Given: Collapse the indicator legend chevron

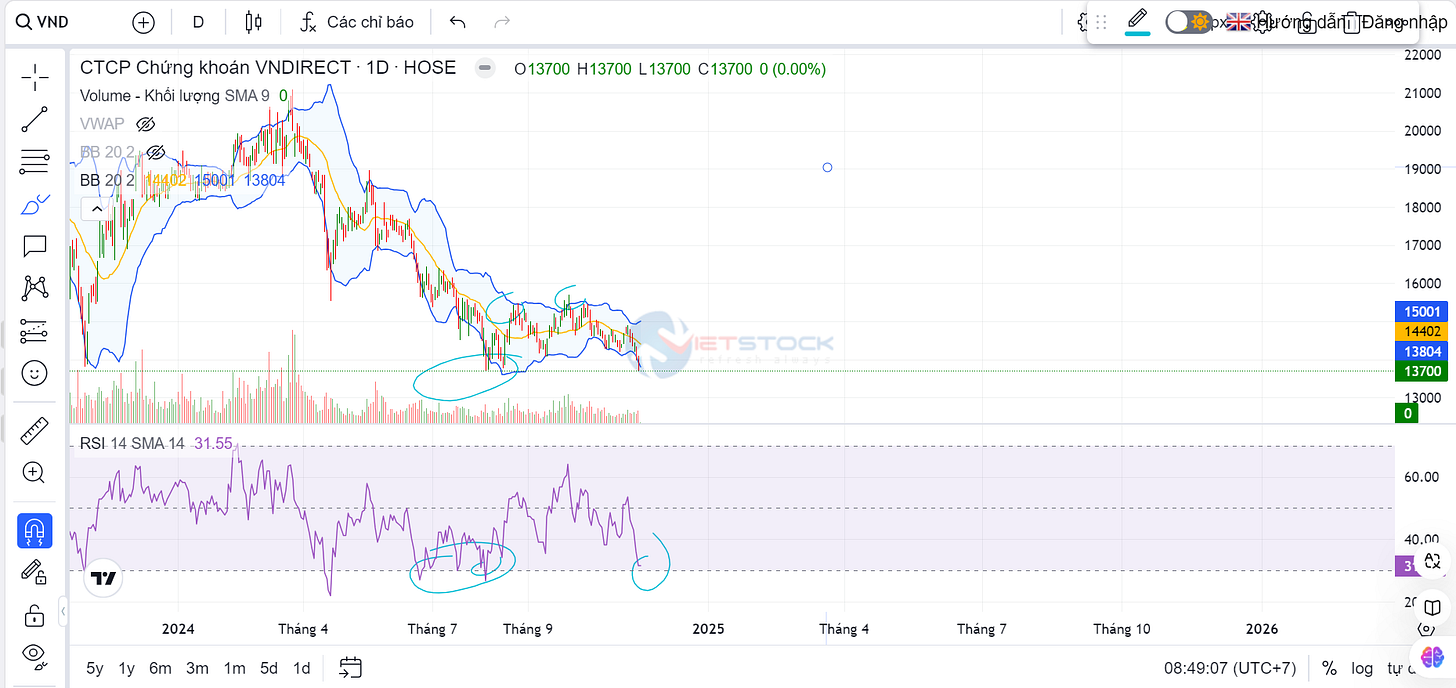Looking at the screenshot, I should pos(95,208).
